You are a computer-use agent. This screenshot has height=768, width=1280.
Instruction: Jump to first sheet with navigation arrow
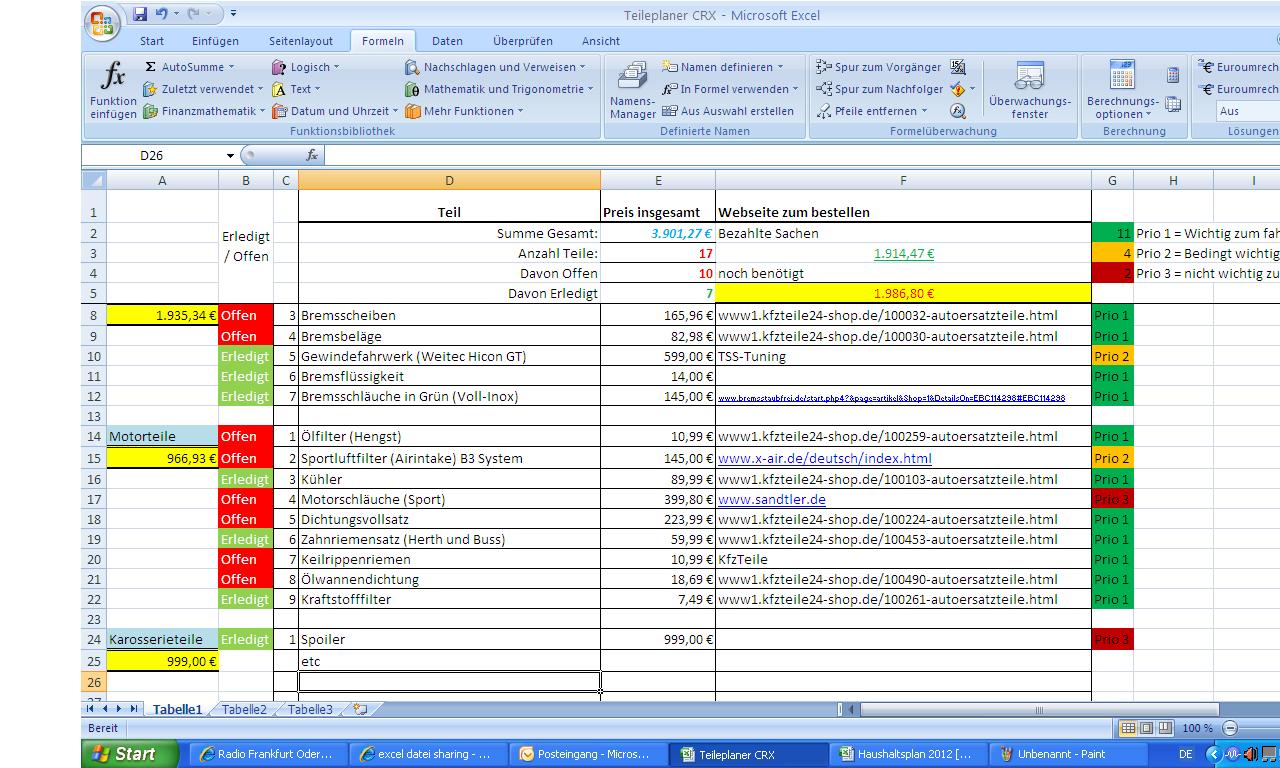click(91, 709)
